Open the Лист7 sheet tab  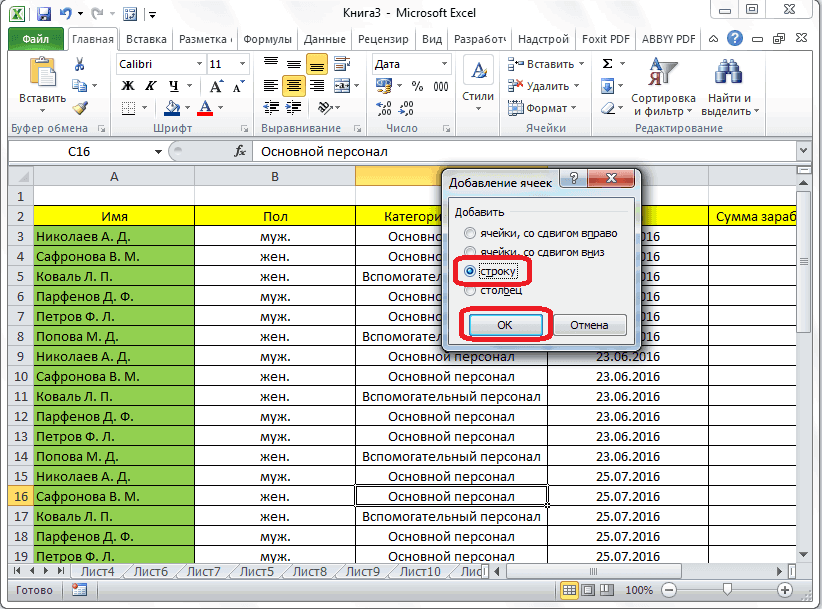coord(203,572)
